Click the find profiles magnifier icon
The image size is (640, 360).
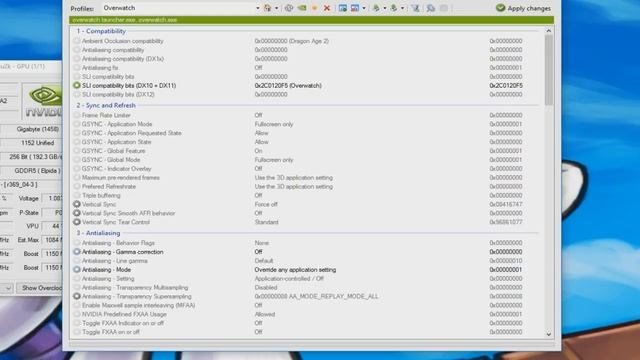[430, 8]
